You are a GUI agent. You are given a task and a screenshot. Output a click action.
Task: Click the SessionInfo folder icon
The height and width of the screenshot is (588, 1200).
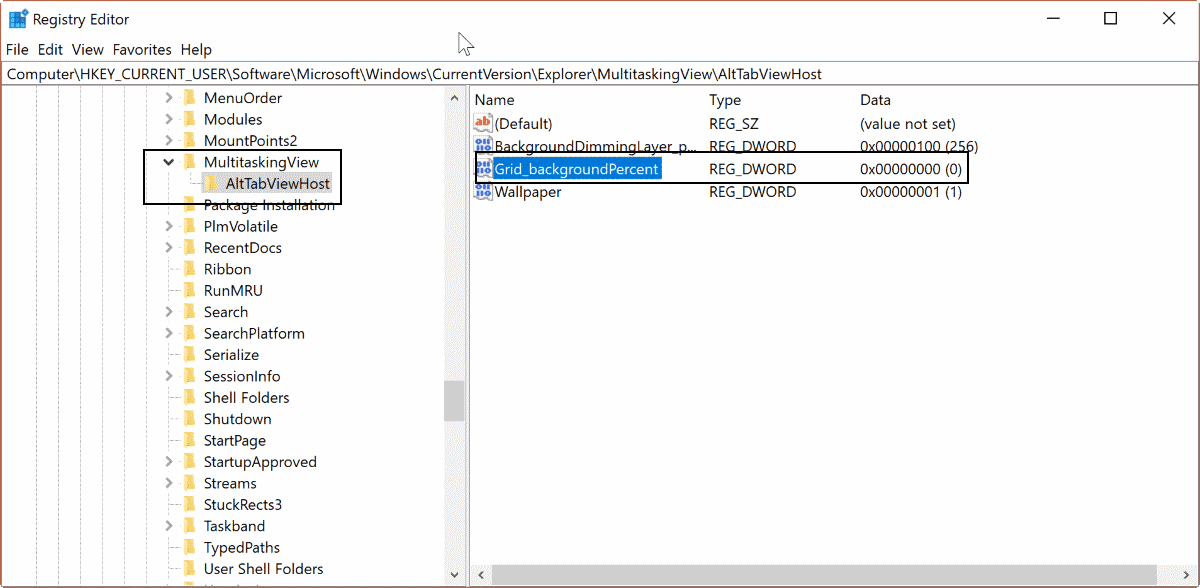click(x=189, y=376)
